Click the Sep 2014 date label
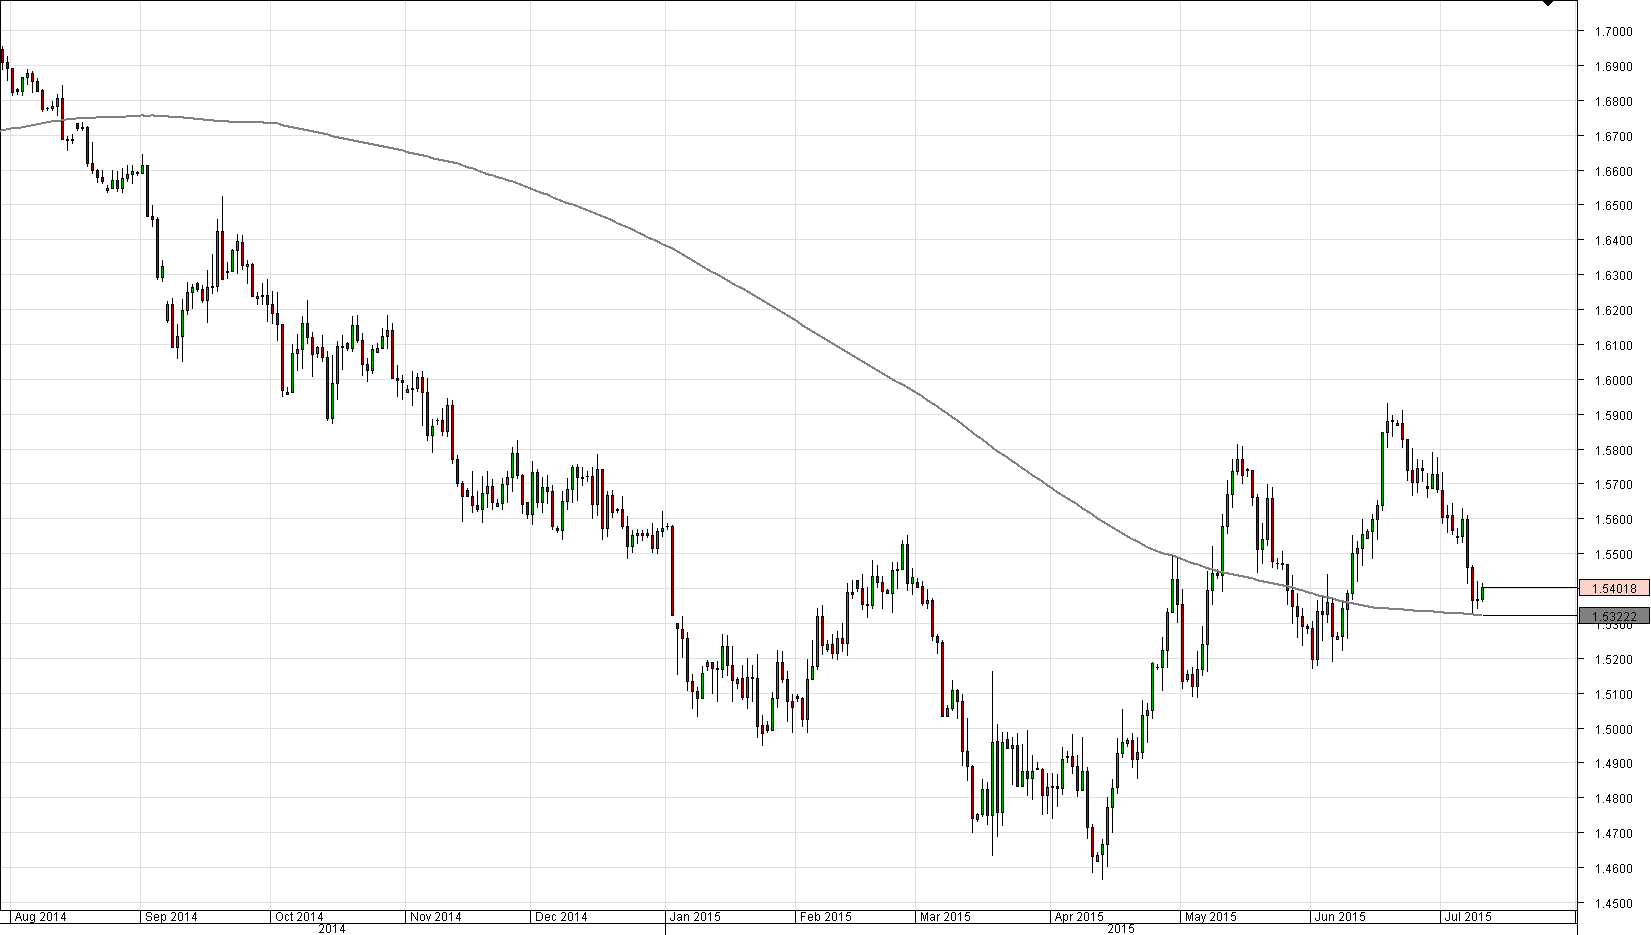The height and width of the screenshot is (935, 1651). [171, 916]
